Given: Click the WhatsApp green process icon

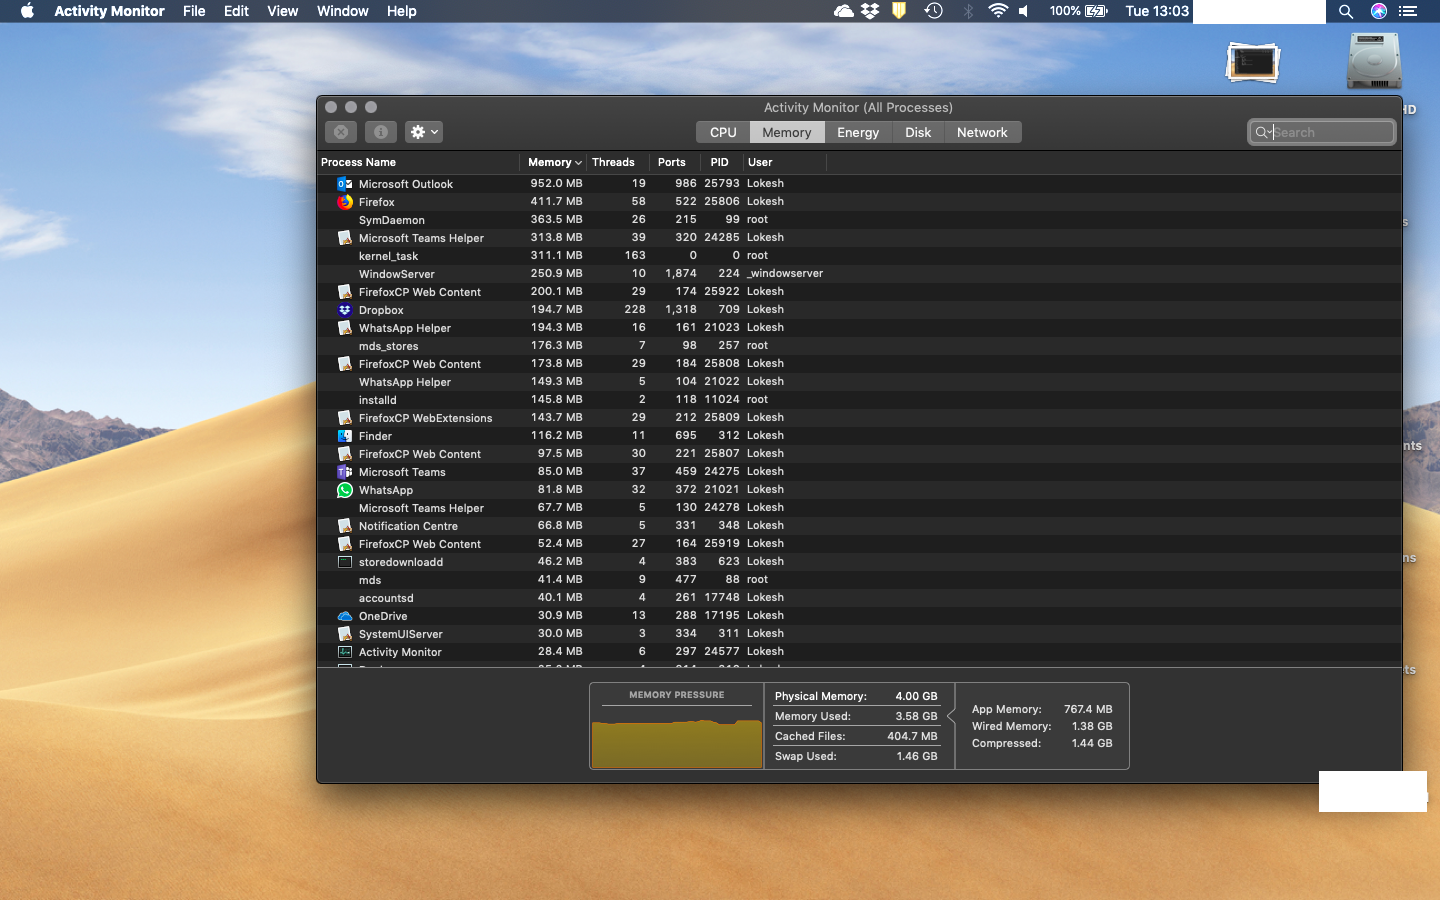Looking at the screenshot, I should coord(345,490).
